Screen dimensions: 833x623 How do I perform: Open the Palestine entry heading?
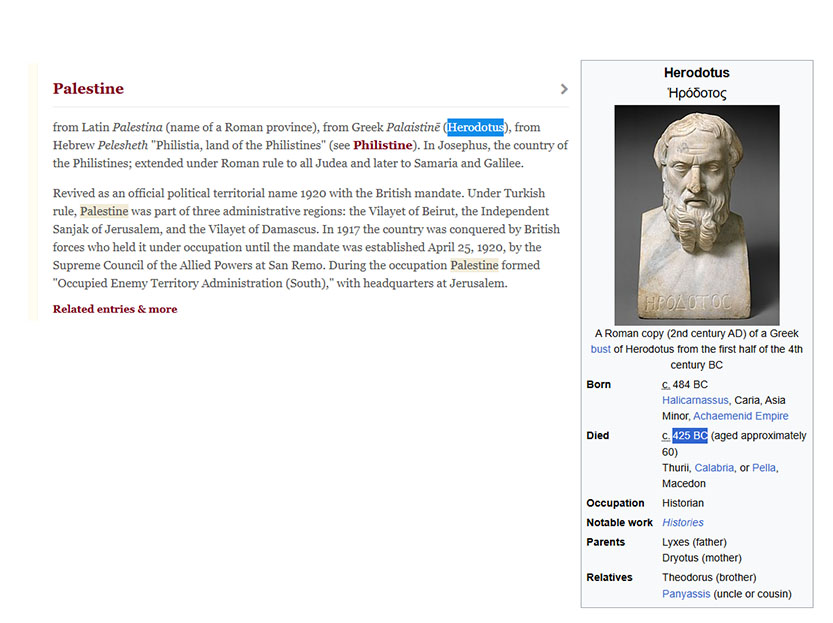[x=88, y=89]
